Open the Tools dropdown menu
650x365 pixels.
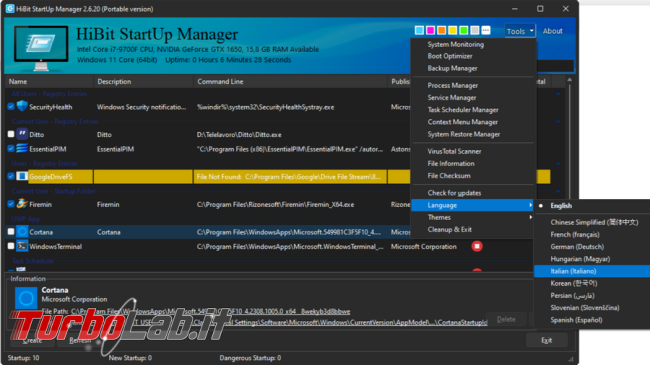click(x=520, y=31)
